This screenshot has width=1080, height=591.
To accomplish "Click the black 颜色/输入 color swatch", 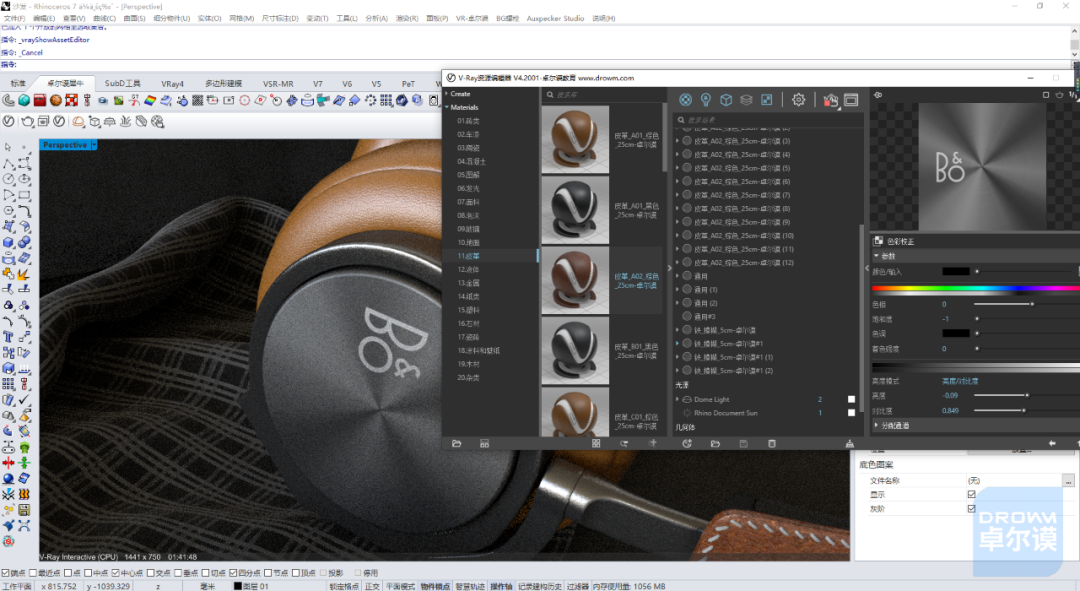I will pyautogui.click(x=955, y=271).
